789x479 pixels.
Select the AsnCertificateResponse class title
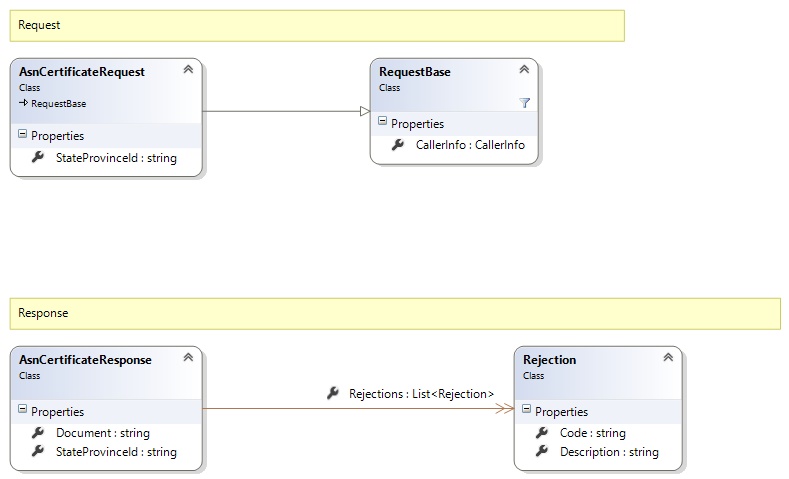pyautogui.click(x=85, y=359)
